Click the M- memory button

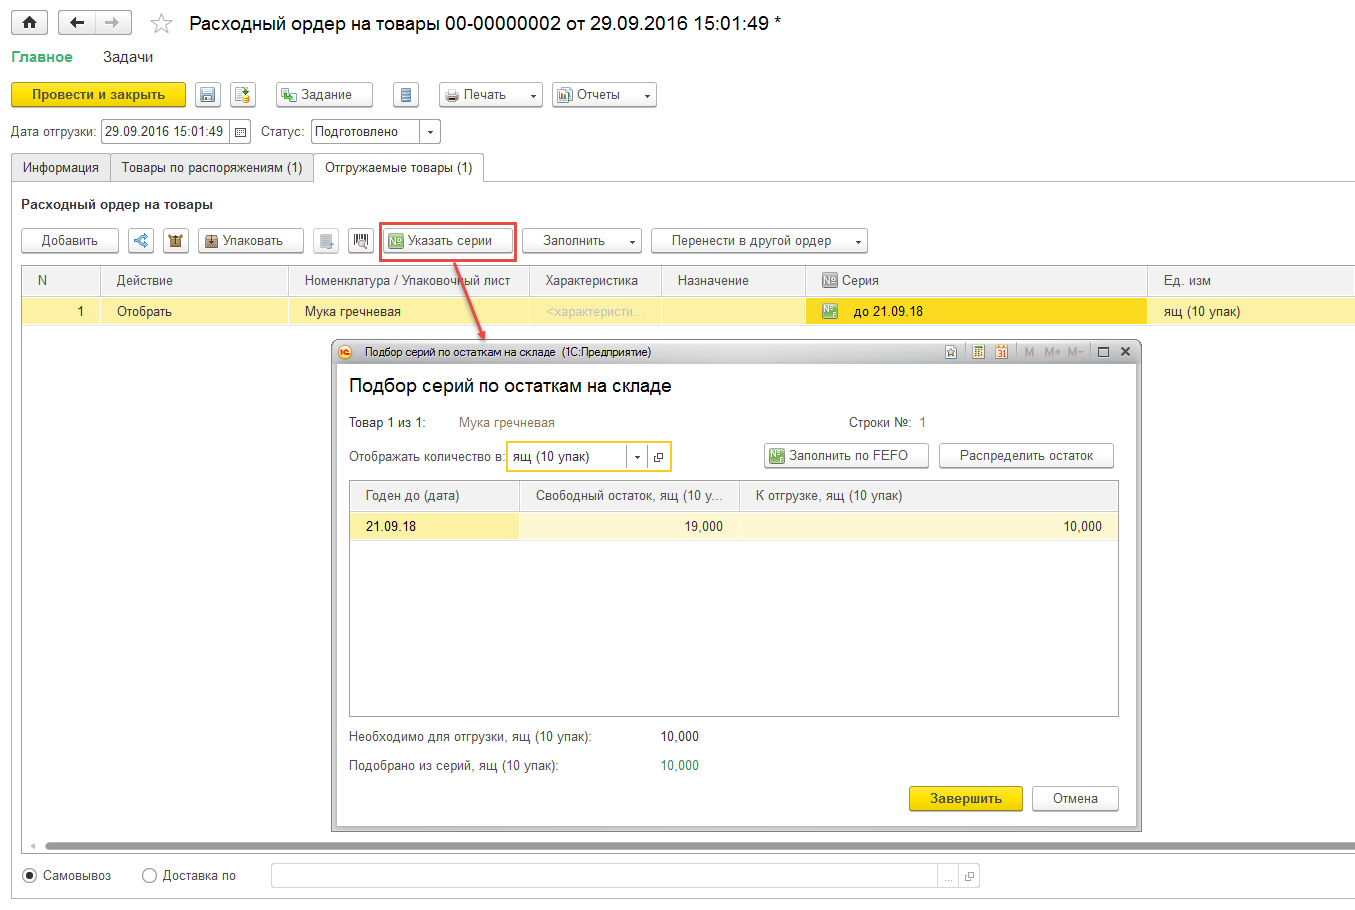1075,352
